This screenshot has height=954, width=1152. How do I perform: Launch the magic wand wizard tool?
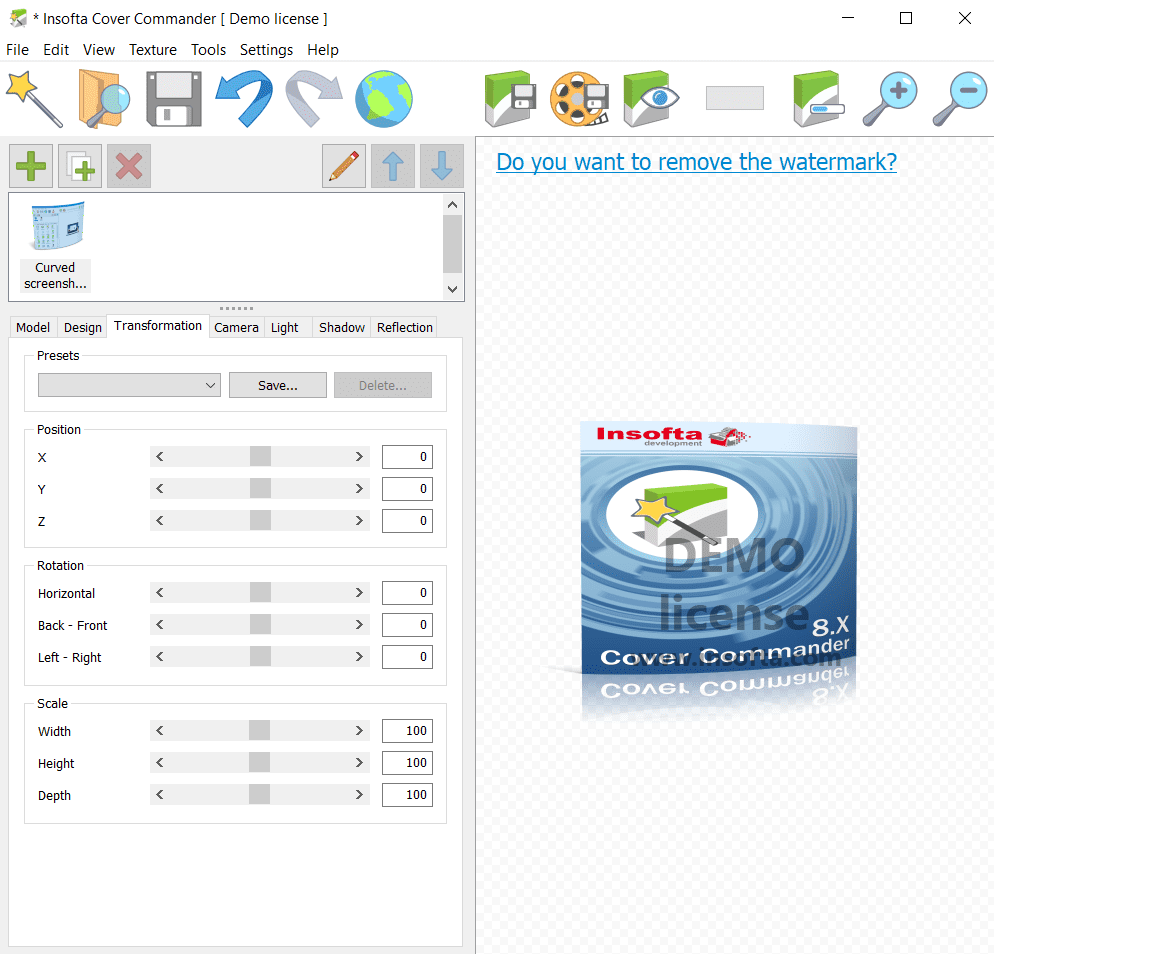click(34, 98)
